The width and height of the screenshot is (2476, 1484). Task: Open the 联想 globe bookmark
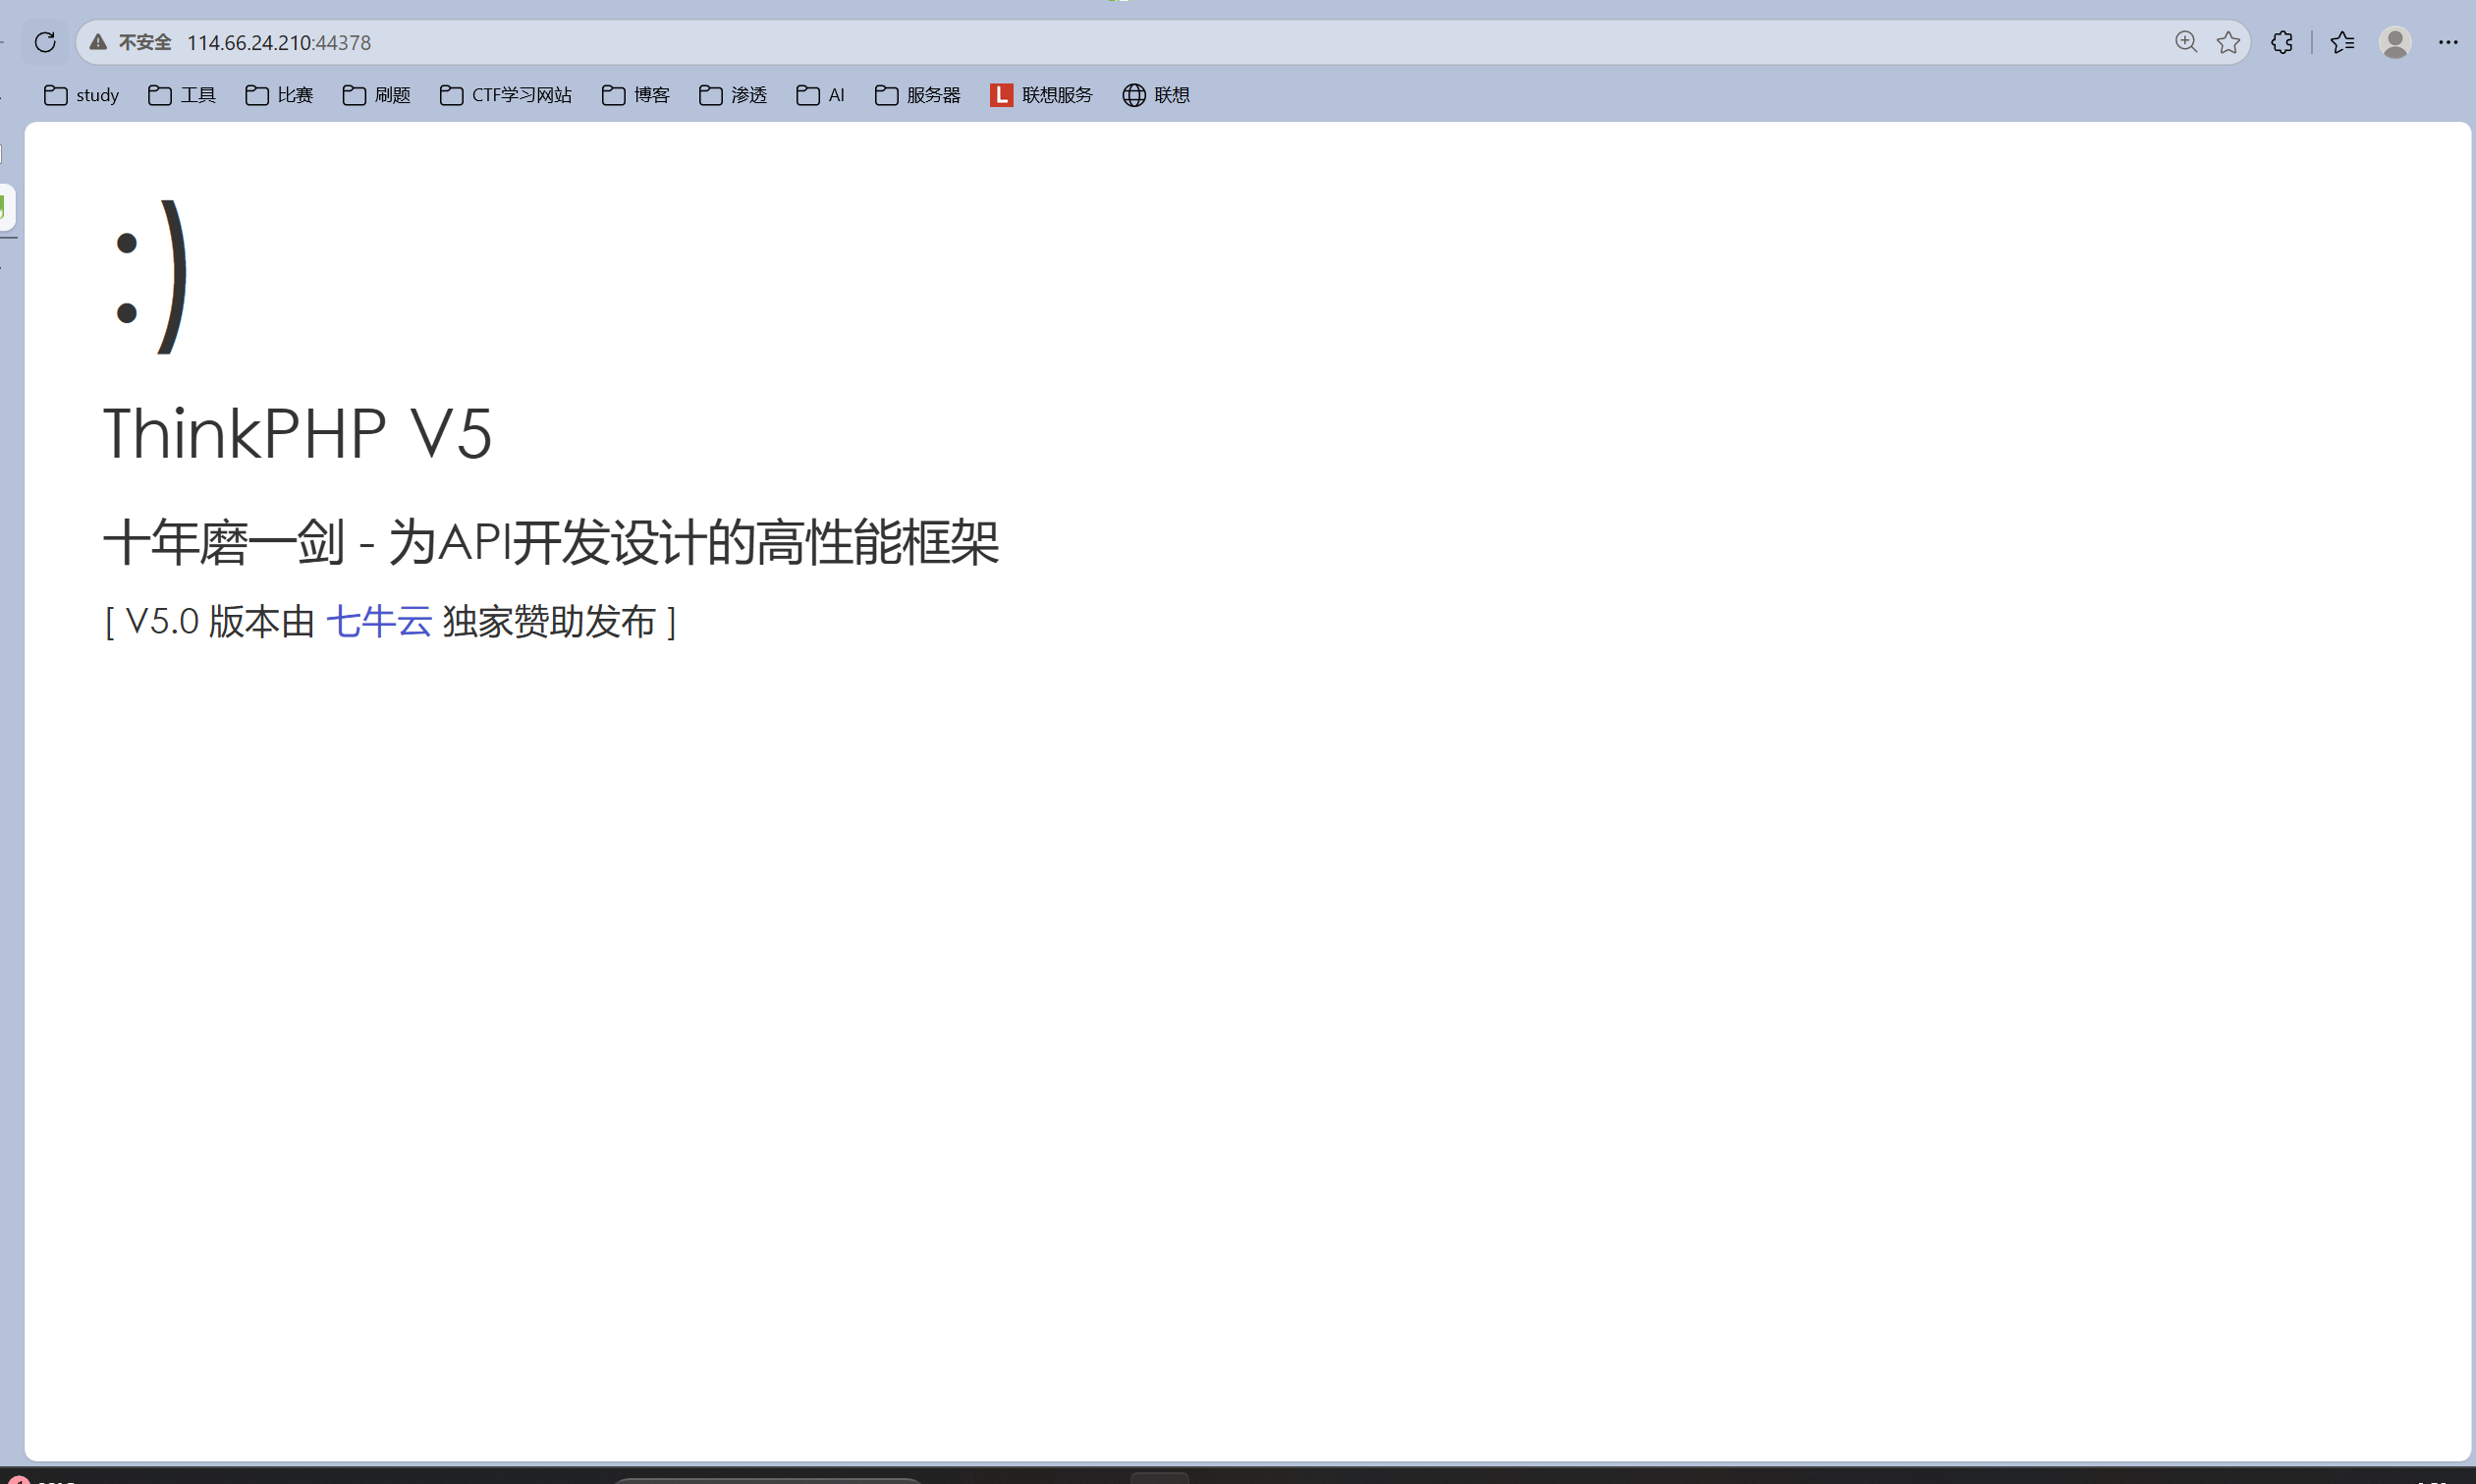(1156, 95)
